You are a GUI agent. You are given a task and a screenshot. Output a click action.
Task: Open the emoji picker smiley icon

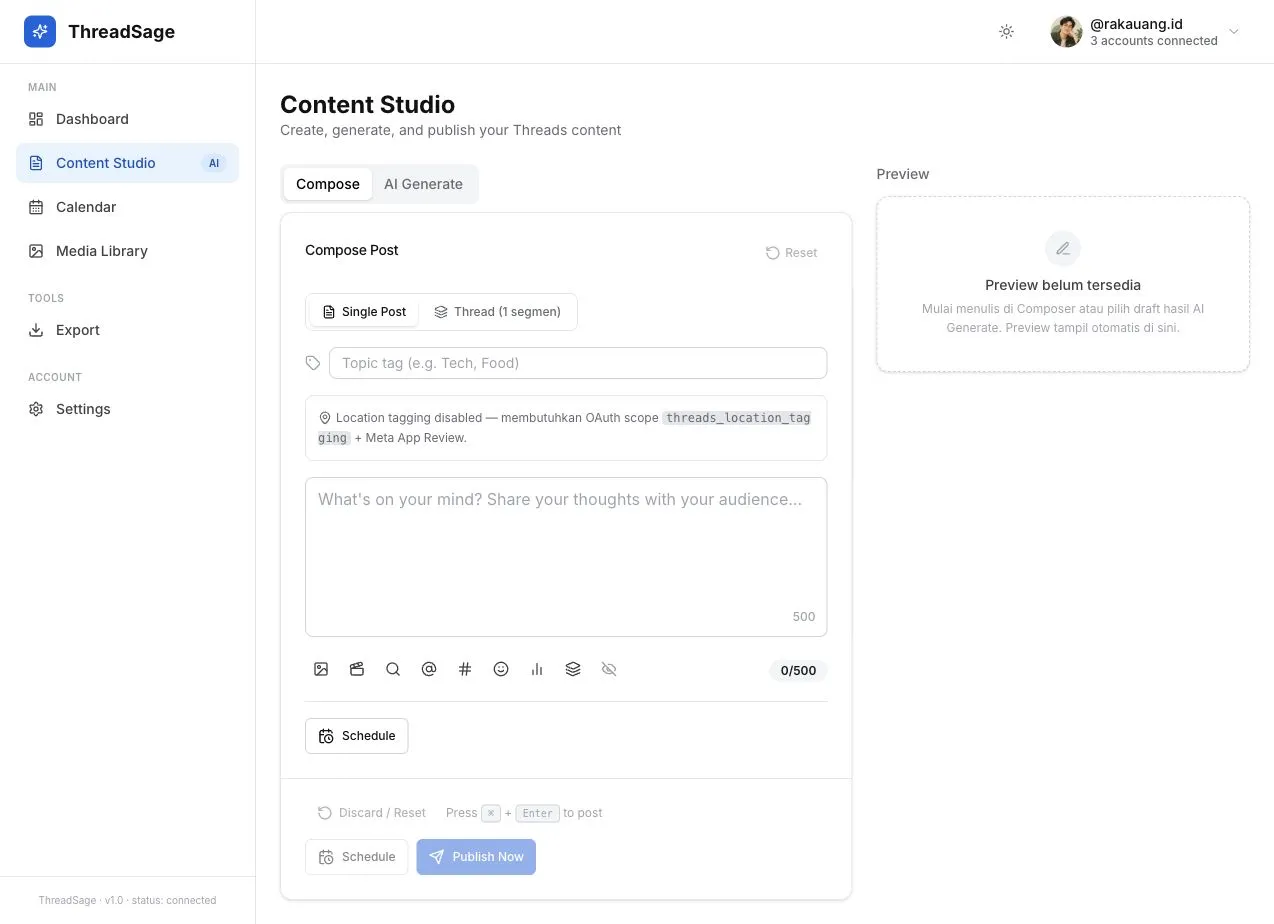501,669
